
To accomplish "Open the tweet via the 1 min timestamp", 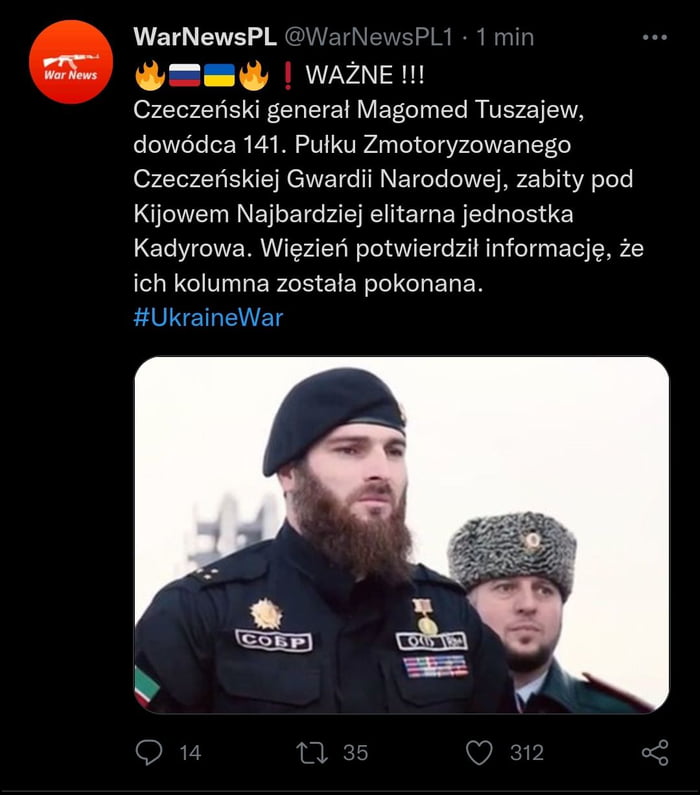I will pos(505,37).
